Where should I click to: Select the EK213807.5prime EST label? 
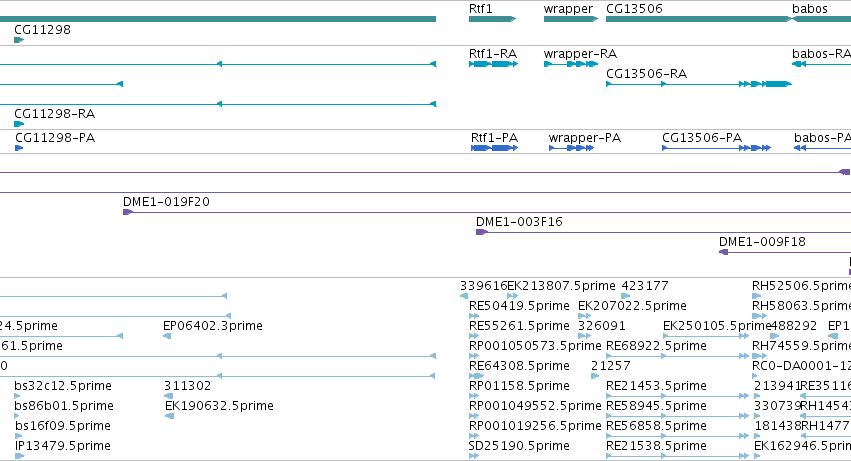pos(561,286)
